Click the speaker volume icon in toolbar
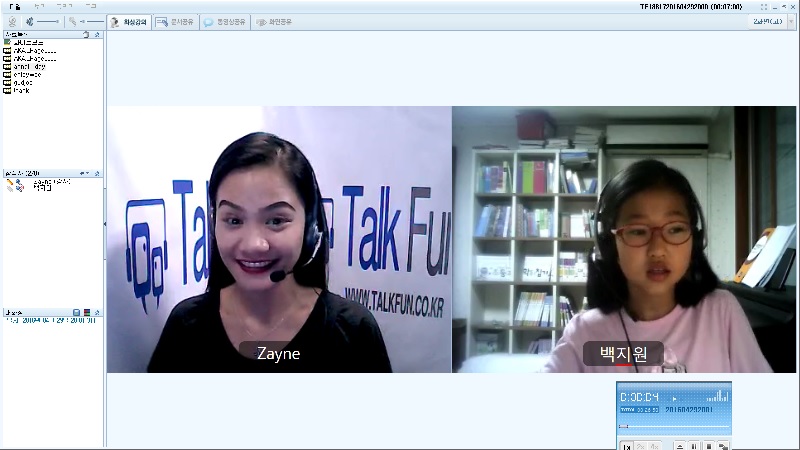 point(30,21)
